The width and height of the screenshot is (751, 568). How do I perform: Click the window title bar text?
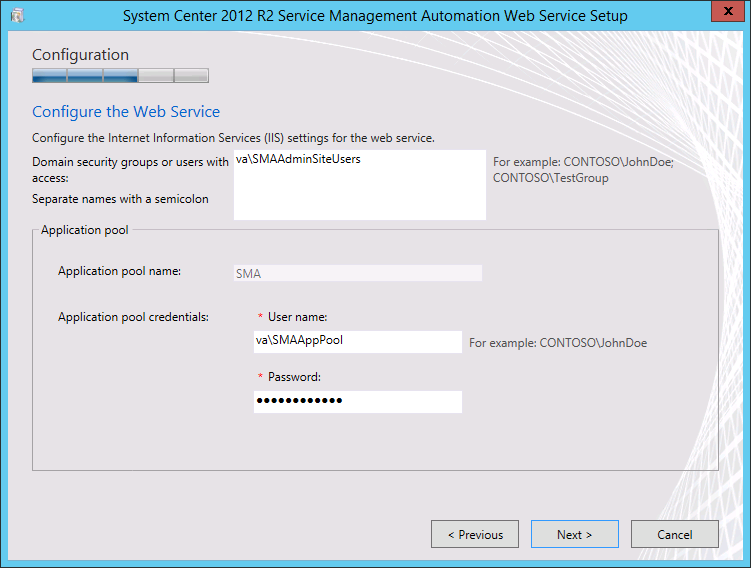pyautogui.click(x=375, y=16)
